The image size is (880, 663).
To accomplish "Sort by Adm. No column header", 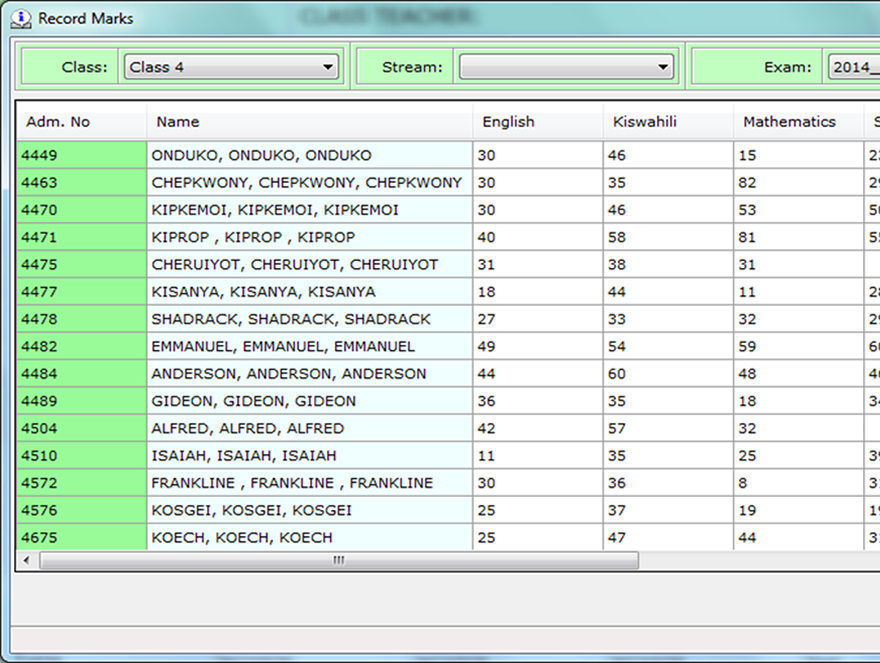I will [x=81, y=122].
